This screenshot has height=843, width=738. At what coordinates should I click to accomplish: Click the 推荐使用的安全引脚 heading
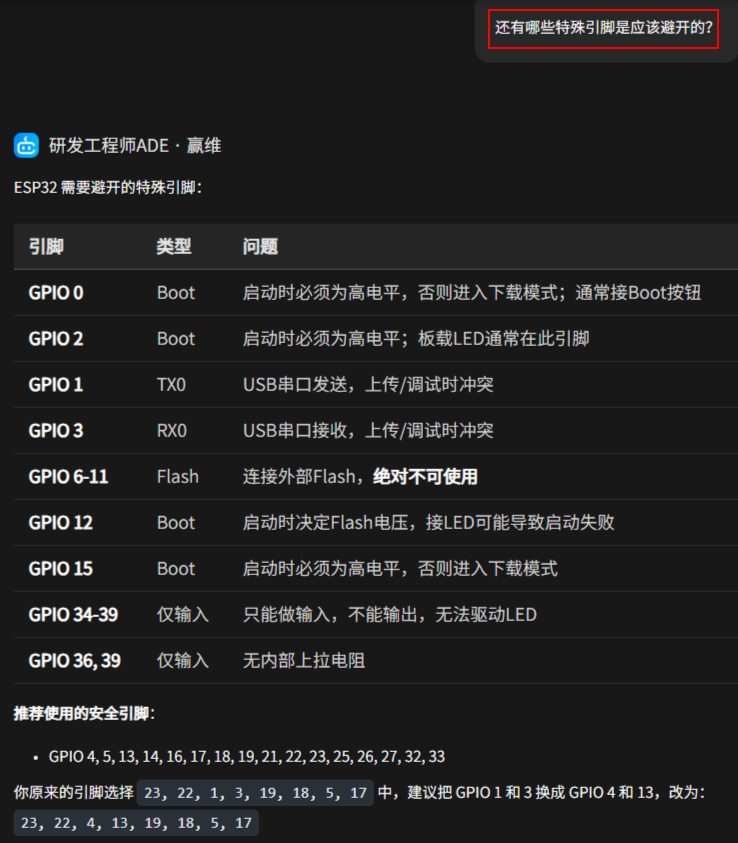coord(84,713)
